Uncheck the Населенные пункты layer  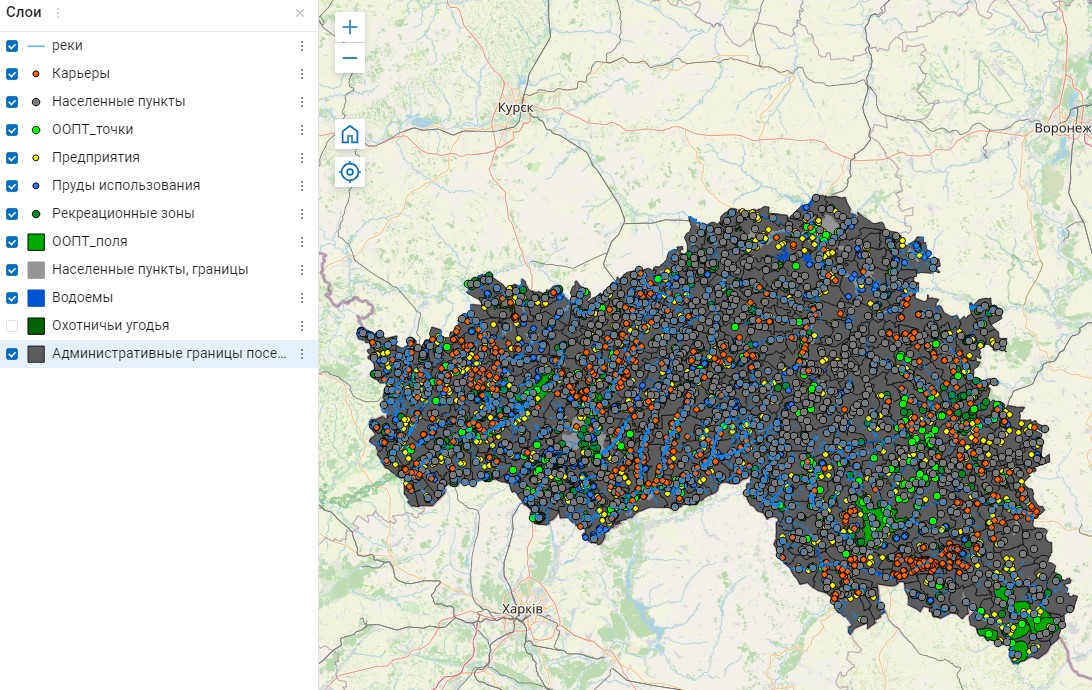click(x=12, y=102)
